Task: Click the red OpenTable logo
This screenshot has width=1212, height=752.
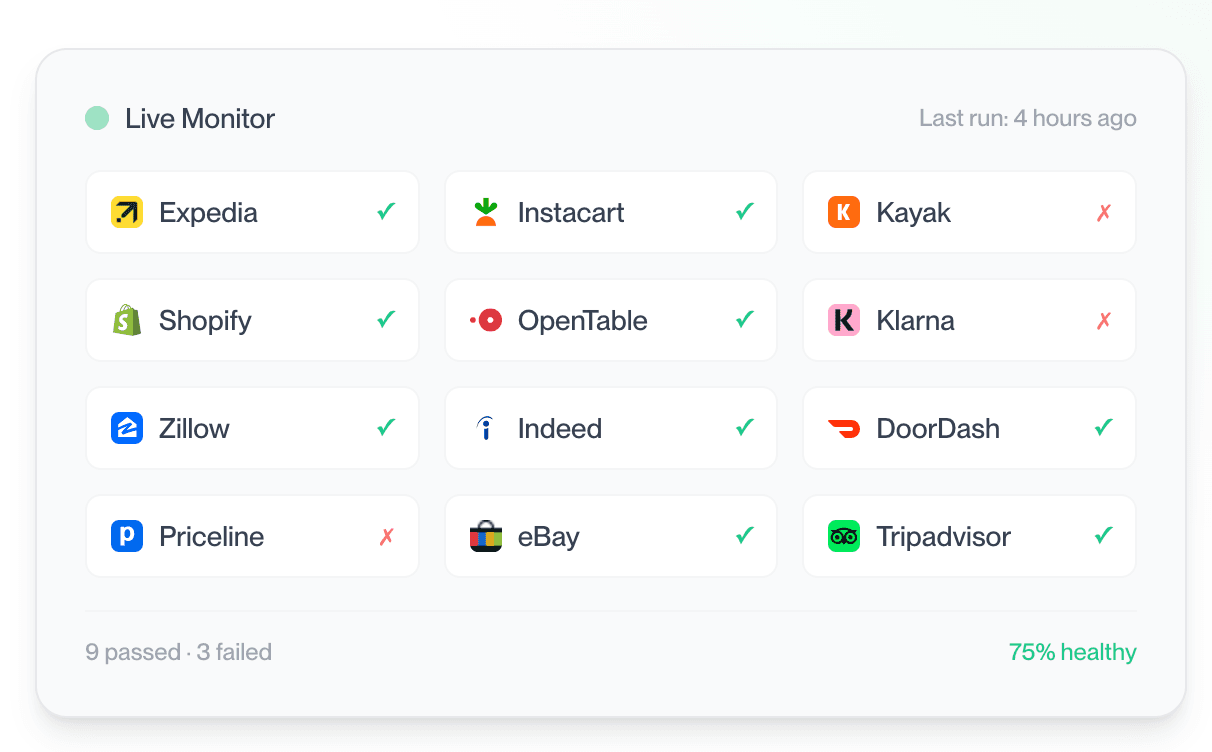Action: 486,320
